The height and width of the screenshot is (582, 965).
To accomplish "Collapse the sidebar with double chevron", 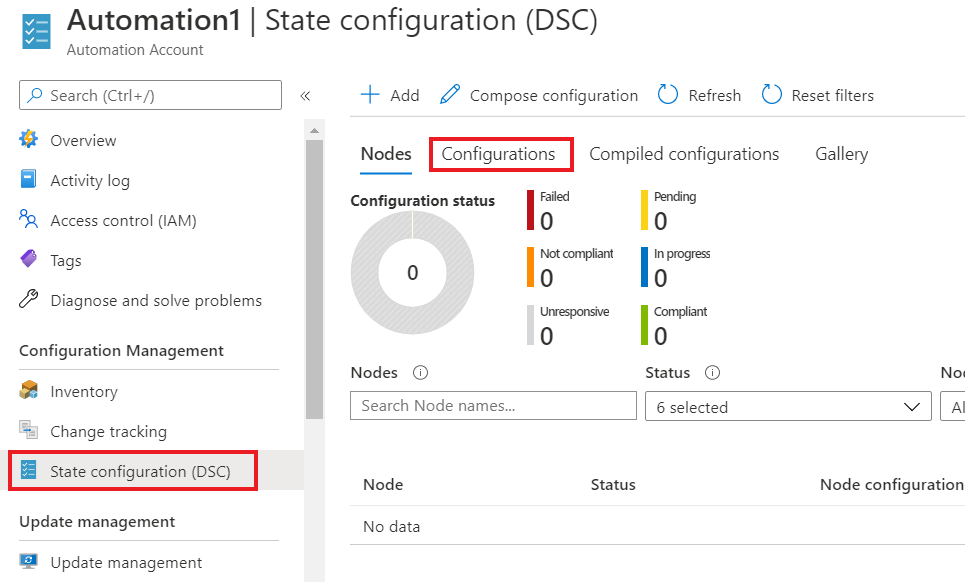I will (305, 96).
